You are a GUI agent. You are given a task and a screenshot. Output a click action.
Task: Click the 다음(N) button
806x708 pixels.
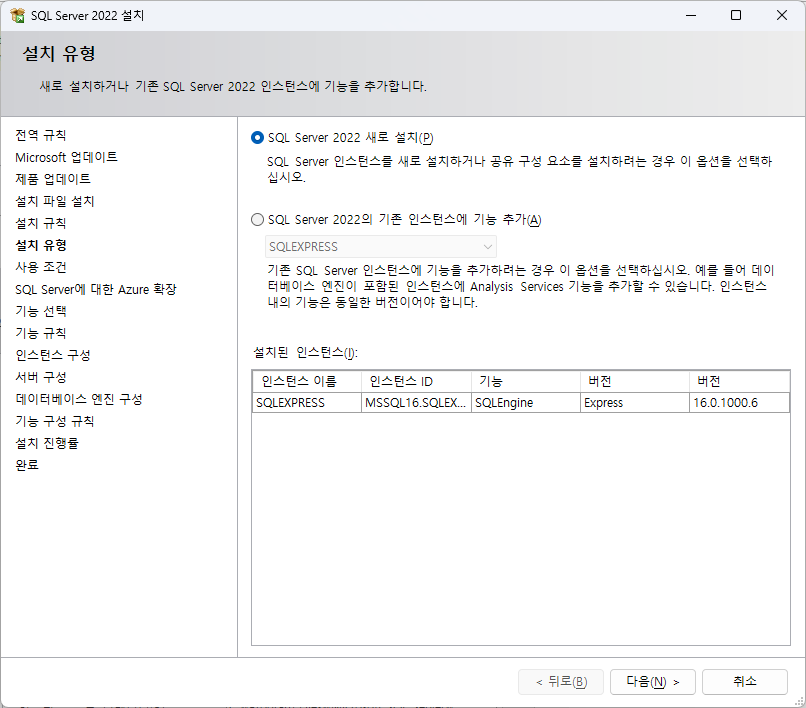652,682
